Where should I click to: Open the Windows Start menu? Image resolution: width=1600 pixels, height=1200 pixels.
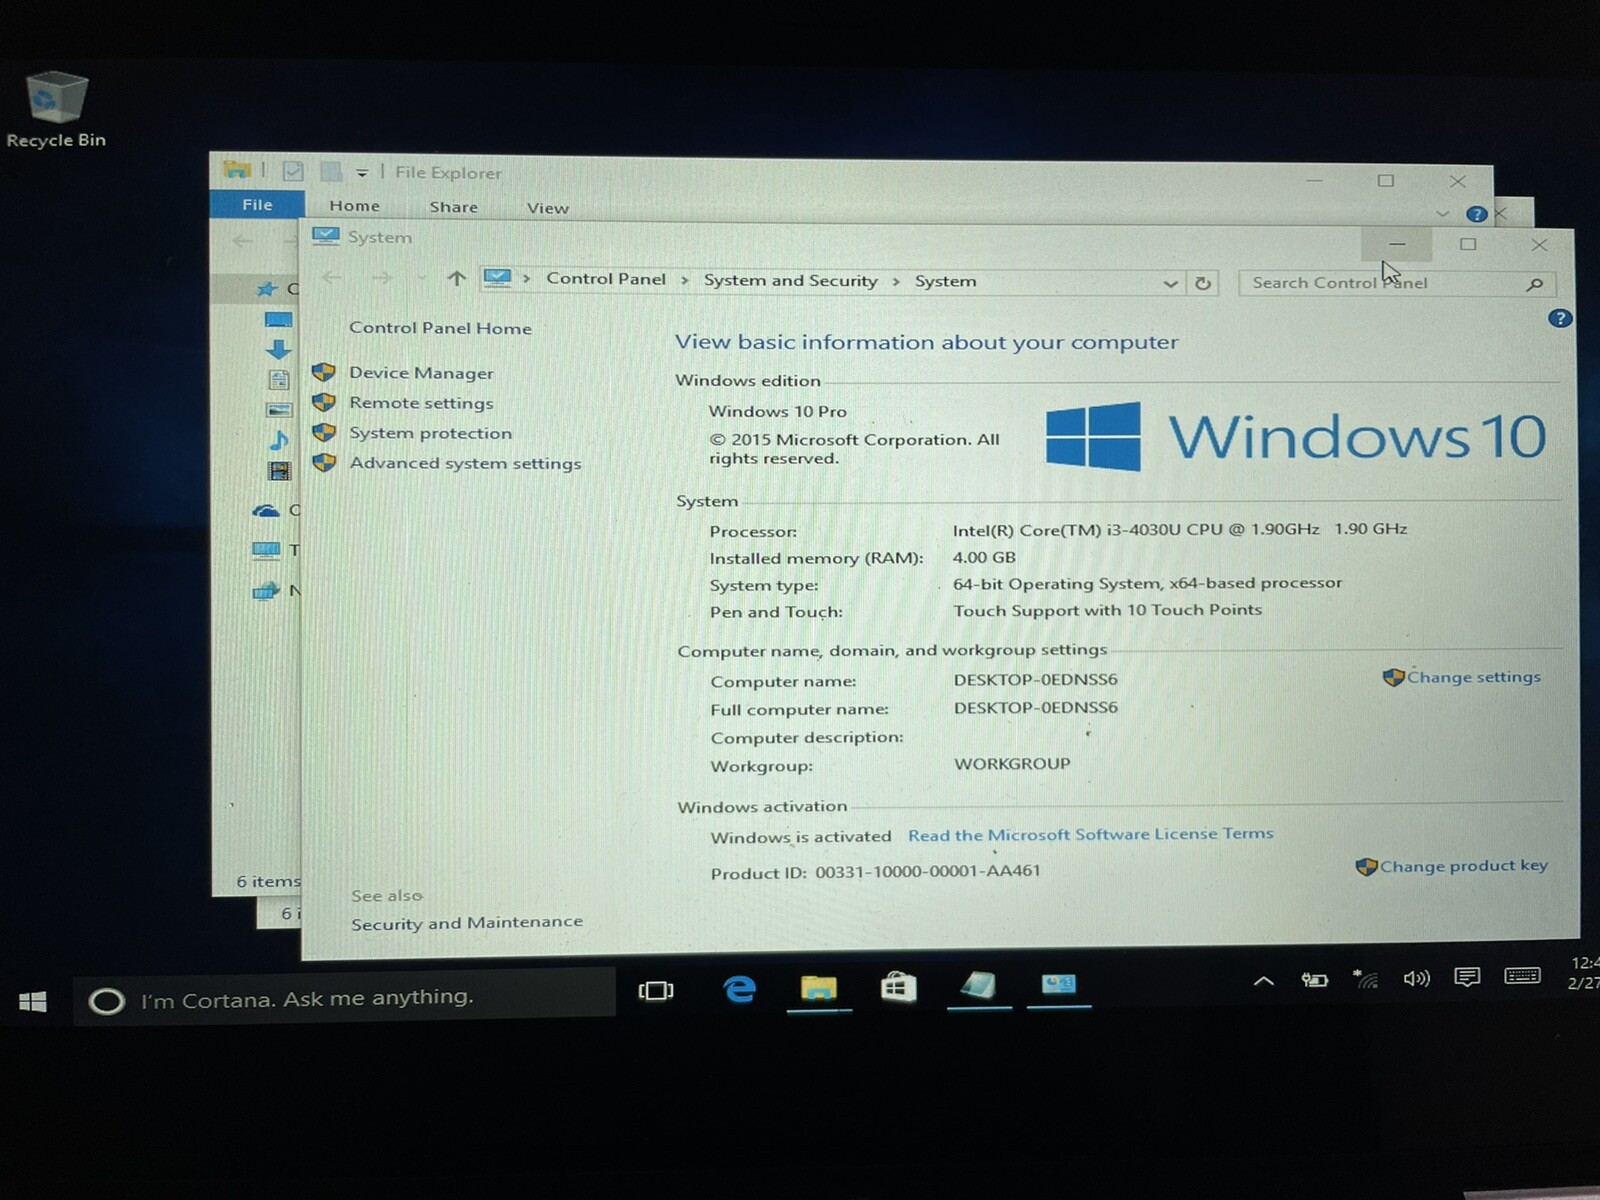click(x=33, y=1001)
